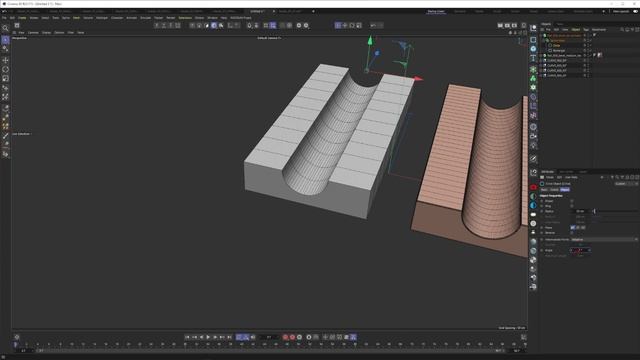Open the Render menu

pos(171,18)
